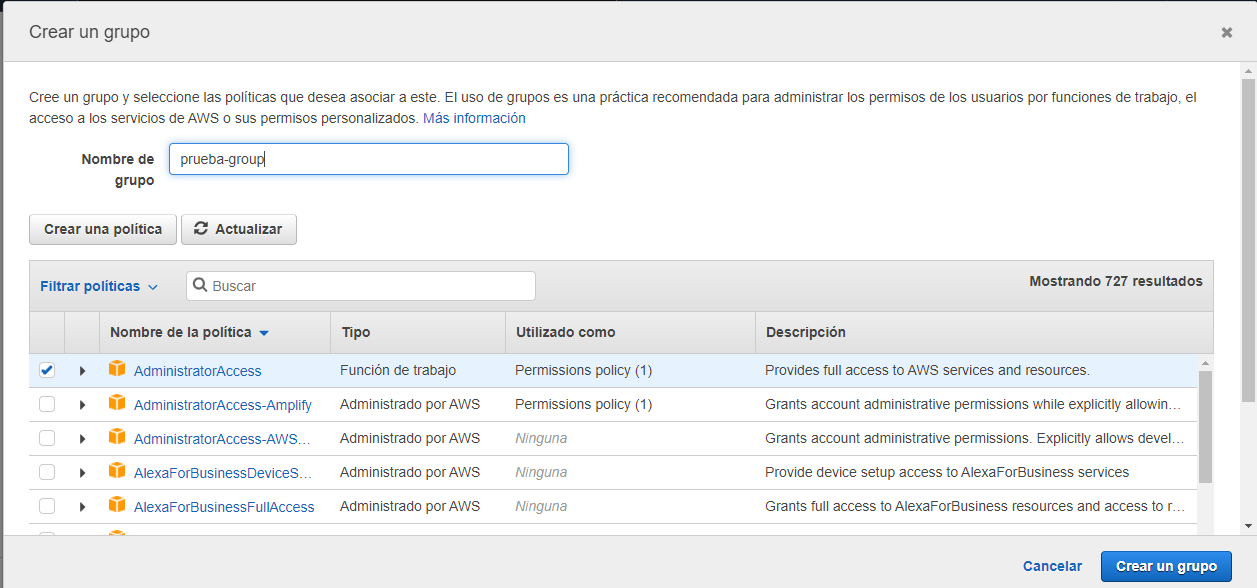Click the magnifier icon in search box

[x=201, y=286]
